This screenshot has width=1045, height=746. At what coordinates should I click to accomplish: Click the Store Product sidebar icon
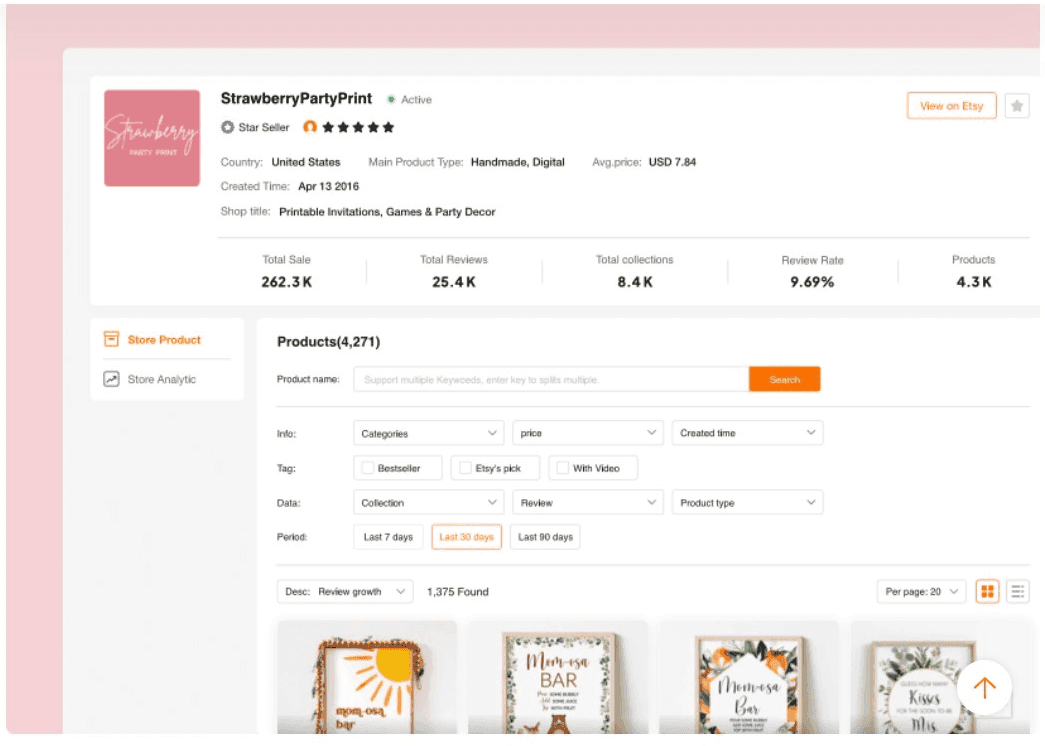coord(111,339)
